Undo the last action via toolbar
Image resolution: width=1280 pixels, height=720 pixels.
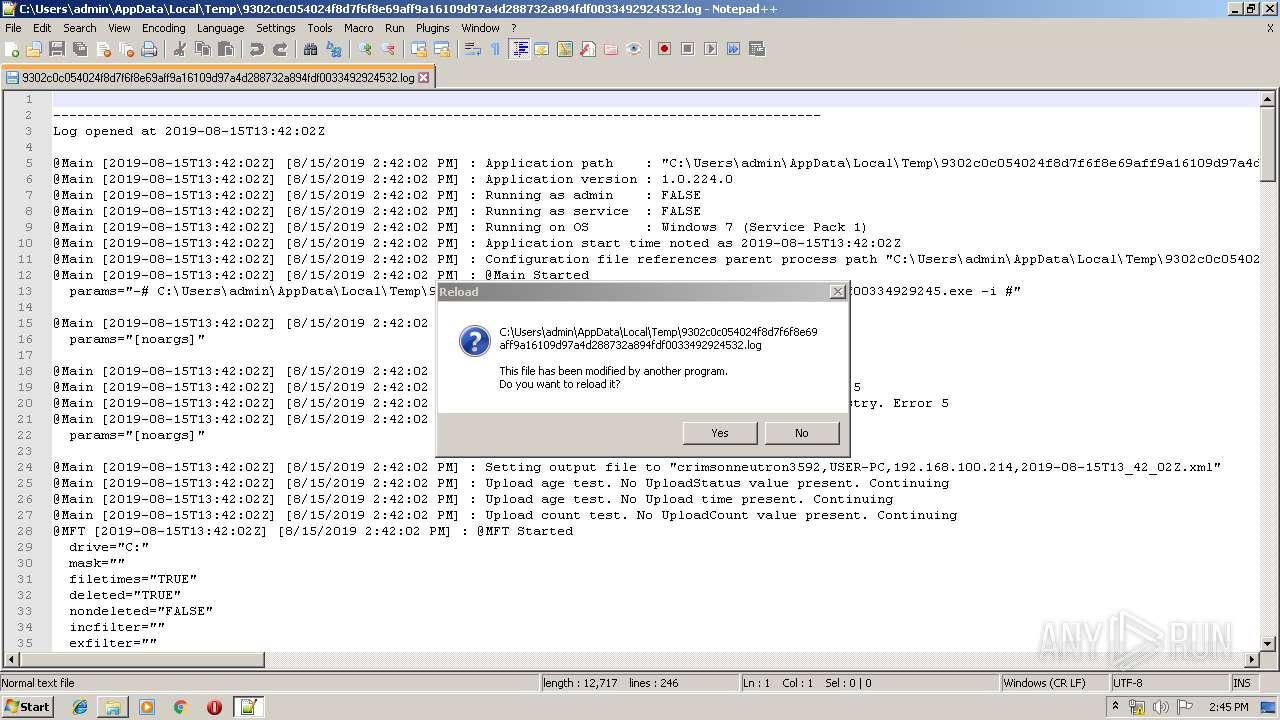[257, 49]
